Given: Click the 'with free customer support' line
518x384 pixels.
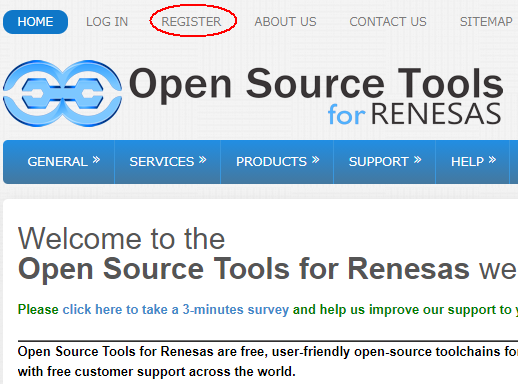Looking at the screenshot, I should point(157,371).
